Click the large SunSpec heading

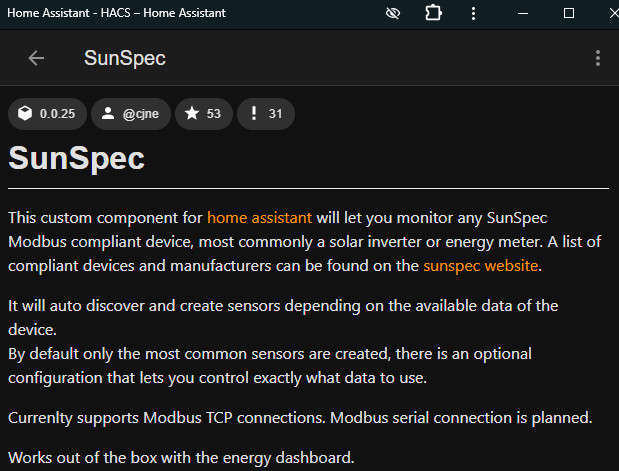(77, 158)
